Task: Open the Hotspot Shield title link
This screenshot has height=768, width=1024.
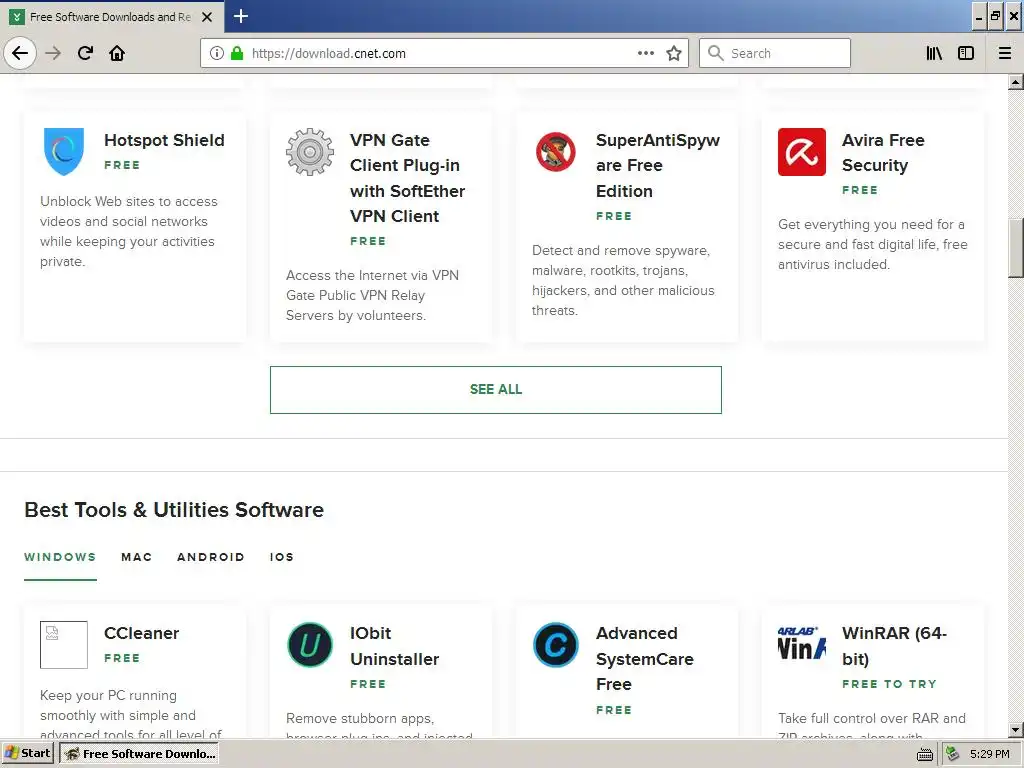Action: [x=164, y=140]
